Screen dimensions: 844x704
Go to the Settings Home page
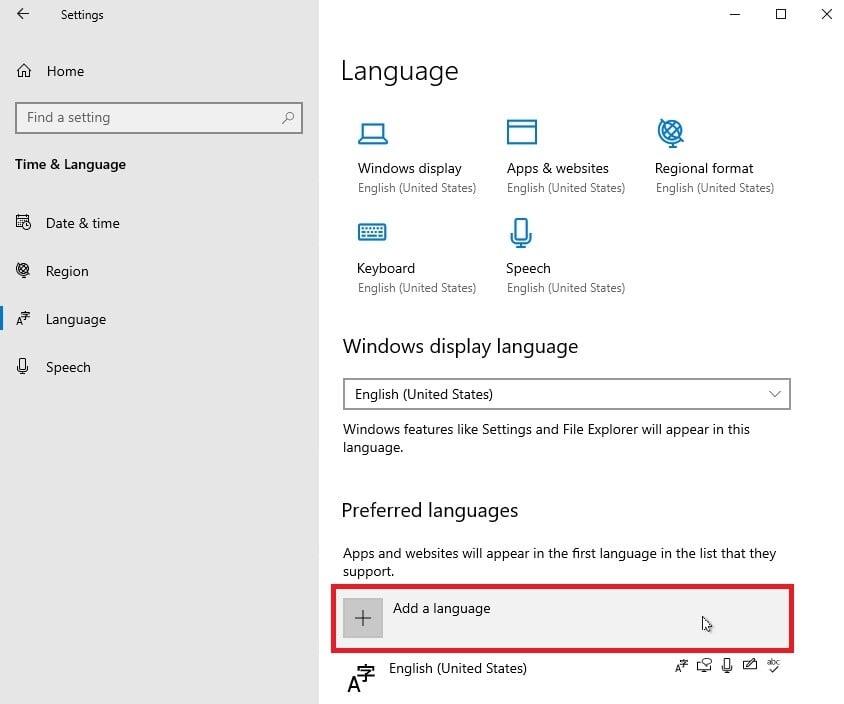tap(64, 71)
